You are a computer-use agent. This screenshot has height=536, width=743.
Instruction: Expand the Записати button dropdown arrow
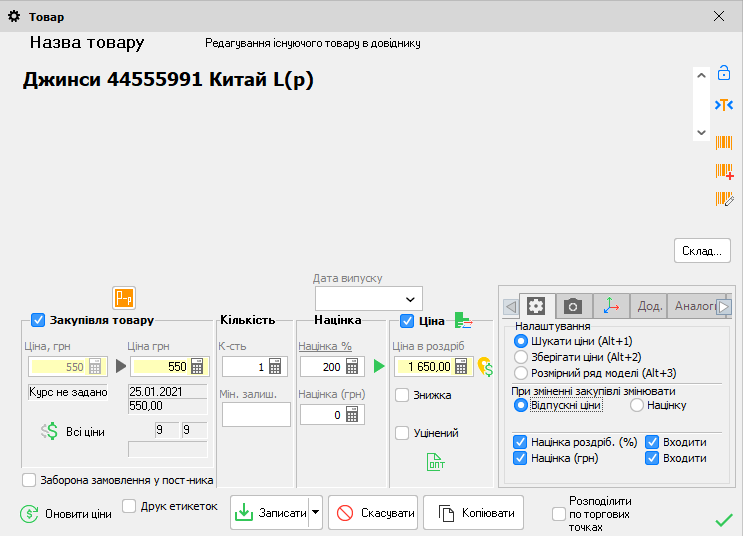tap(316, 513)
